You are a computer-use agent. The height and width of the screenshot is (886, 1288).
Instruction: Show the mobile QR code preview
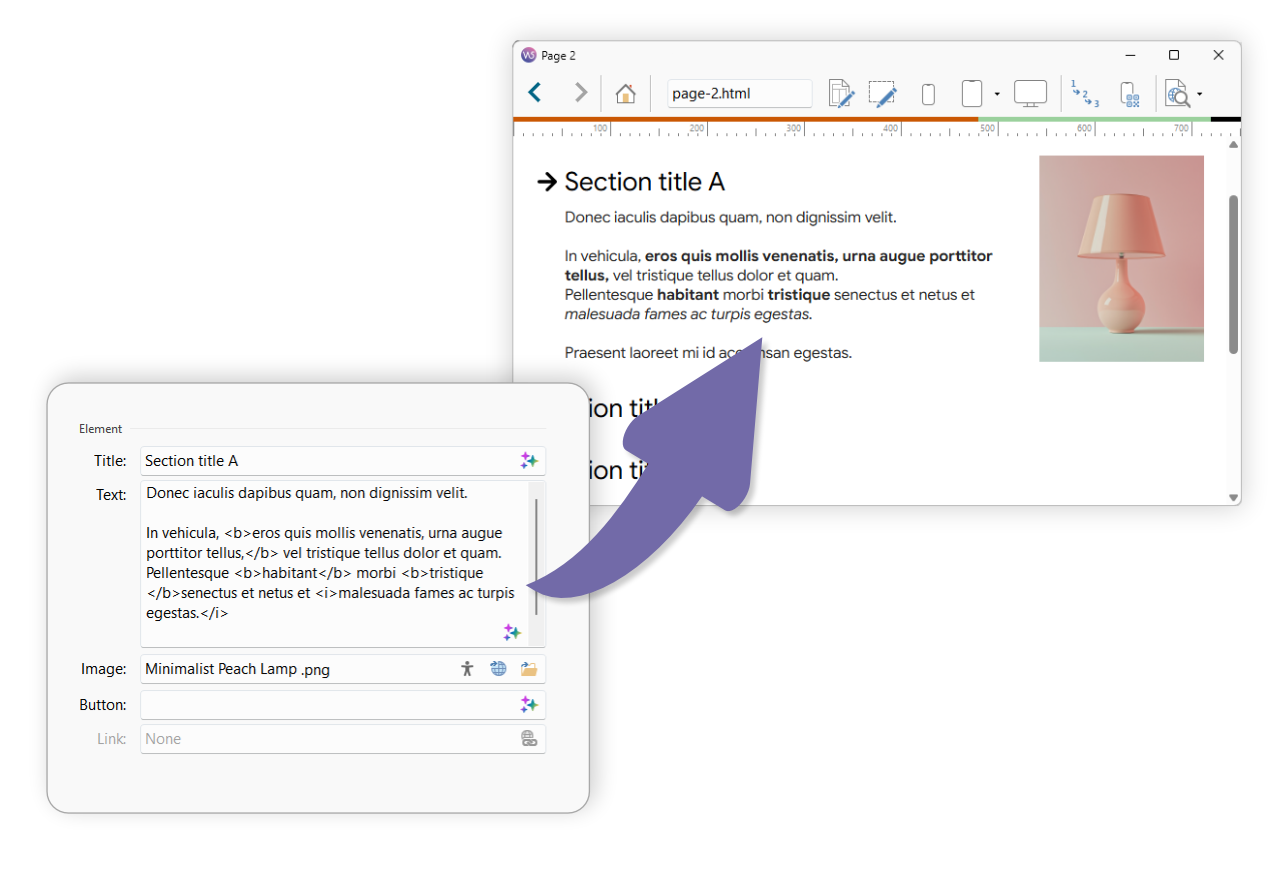coord(1130,94)
